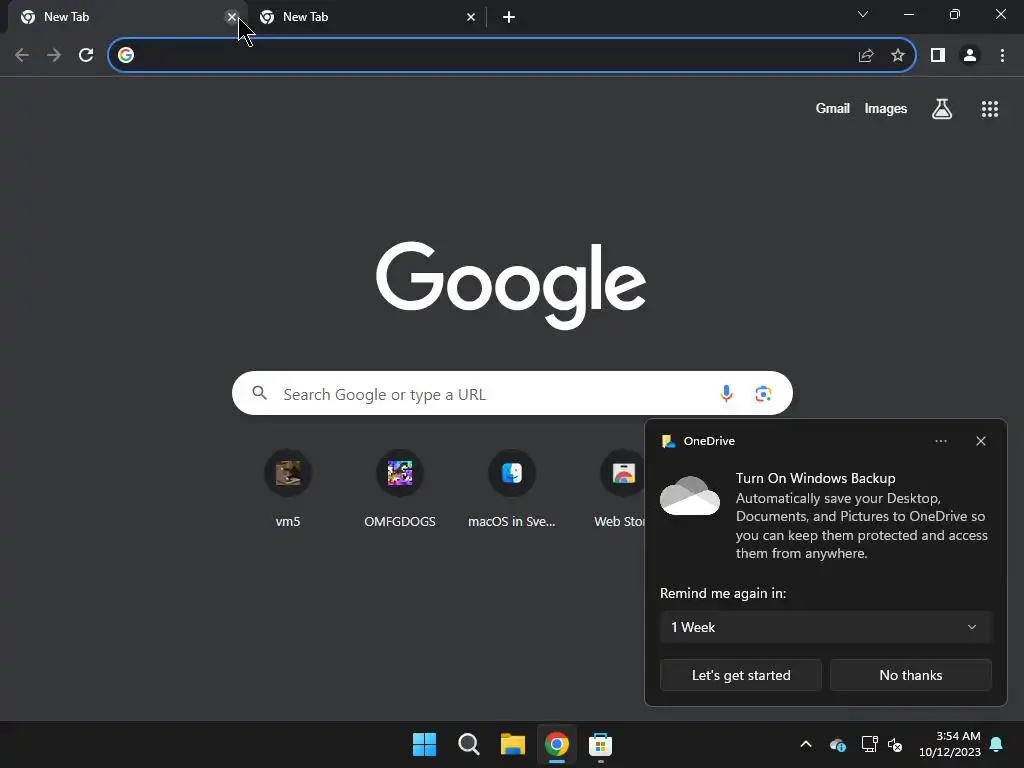Open the share this page icon
1024x768 pixels.
point(866,56)
